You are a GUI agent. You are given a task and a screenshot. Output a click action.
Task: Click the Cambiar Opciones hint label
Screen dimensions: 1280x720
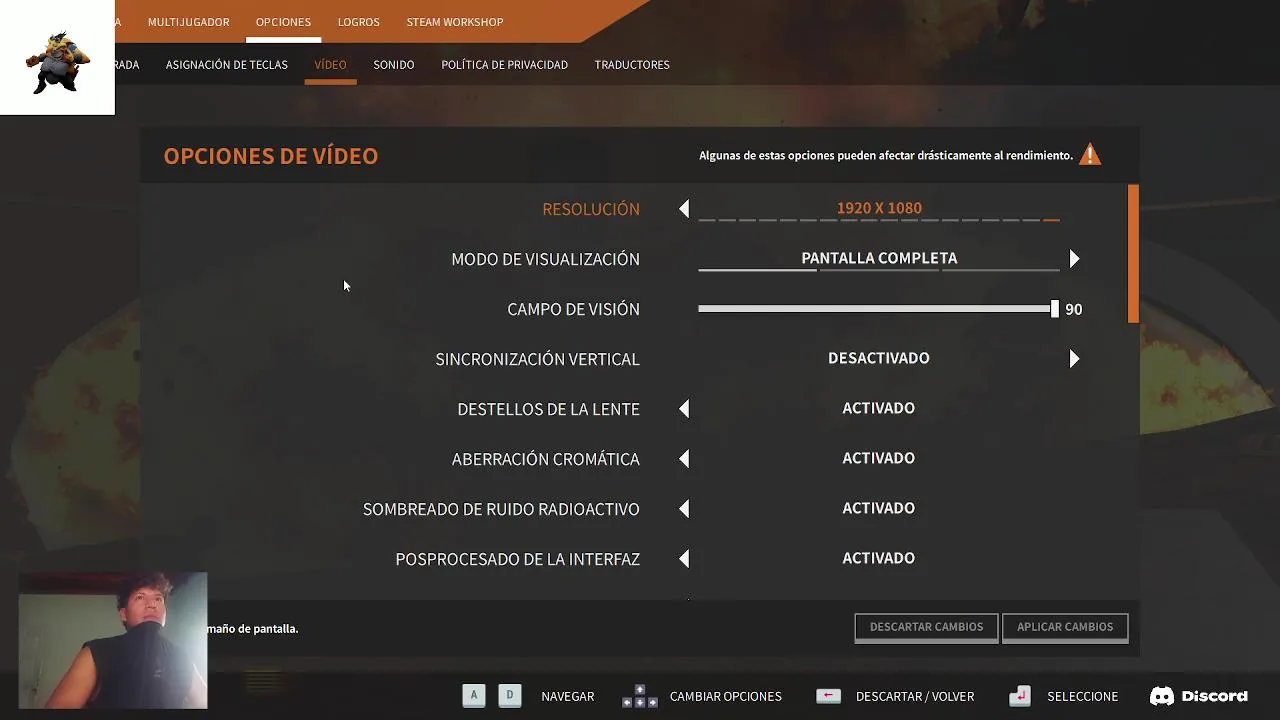click(726, 697)
